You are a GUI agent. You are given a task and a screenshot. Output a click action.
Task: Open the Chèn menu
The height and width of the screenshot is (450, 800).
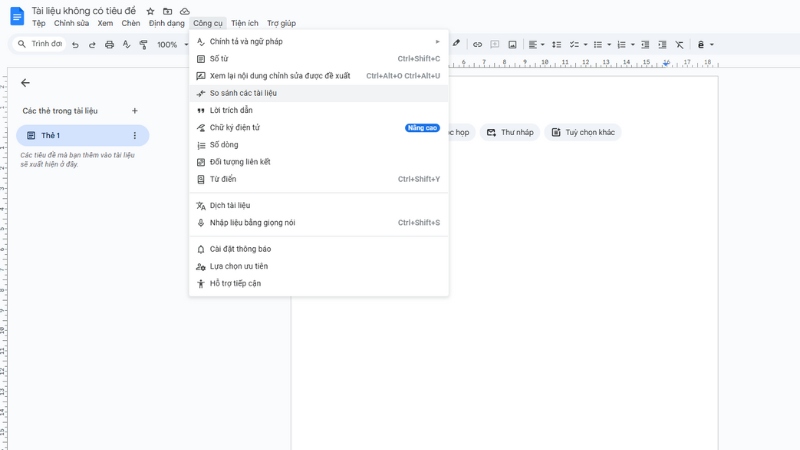pyautogui.click(x=131, y=23)
